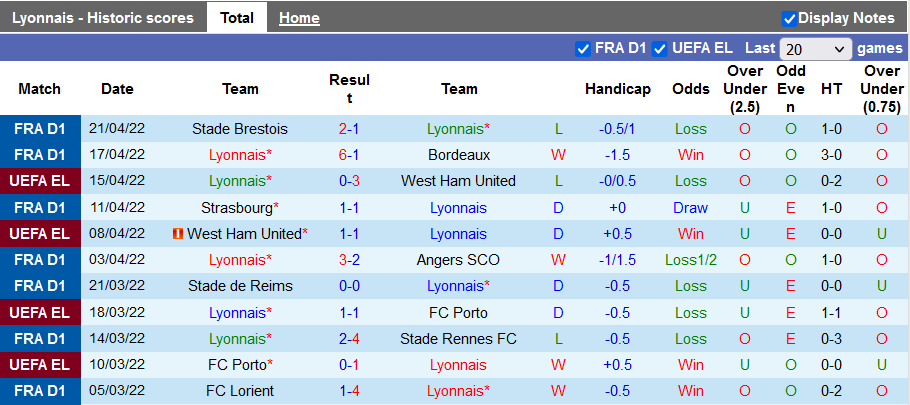Viewport: 910px width, 405px height.
Task: Open the Last 20 games dropdown
Action: click(814, 49)
